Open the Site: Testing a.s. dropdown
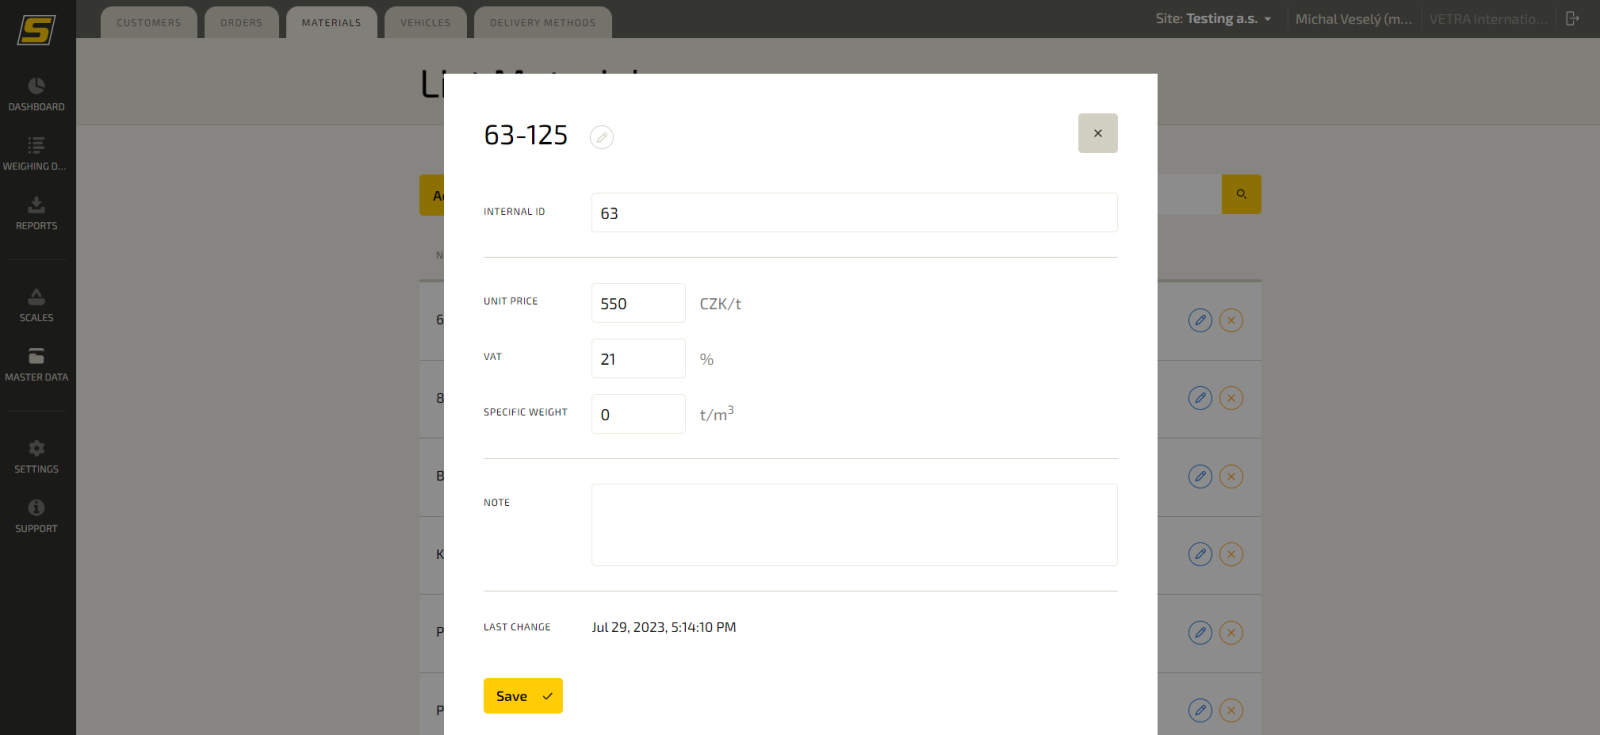The height and width of the screenshot is (735, 1600). pyautogui.click(x=1213, y=19)
